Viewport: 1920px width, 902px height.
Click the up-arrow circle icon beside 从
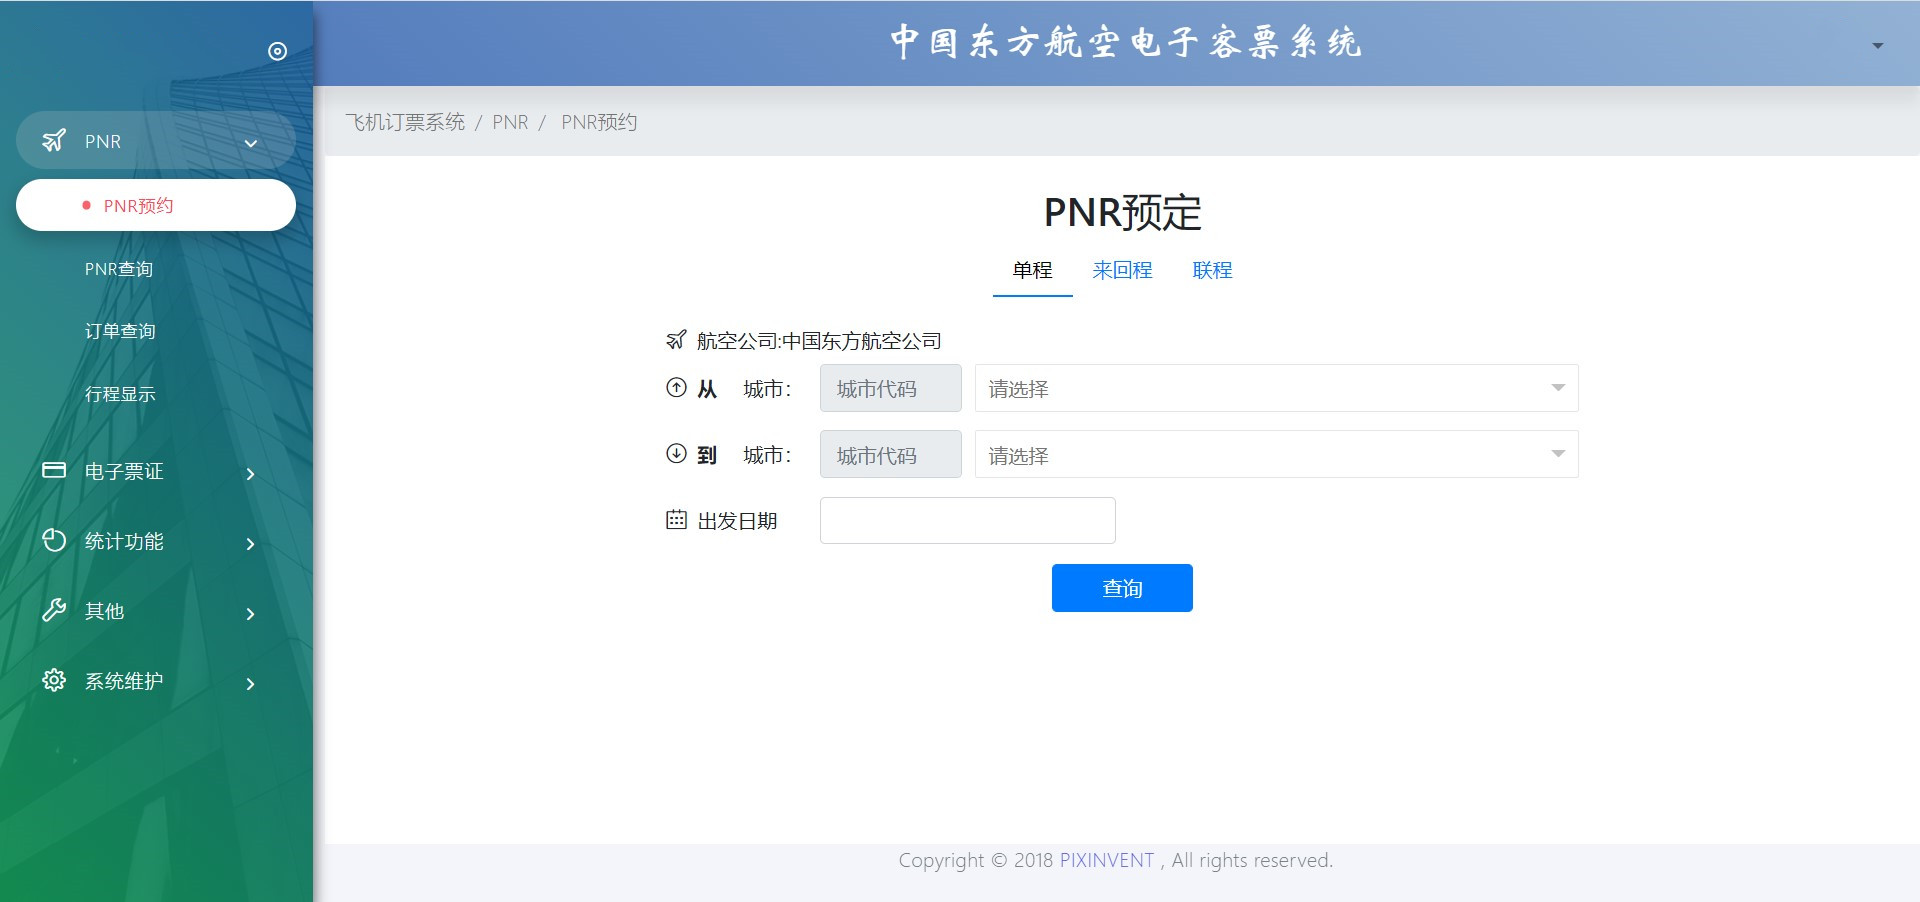pyautogui.click(x=677, y=388)
